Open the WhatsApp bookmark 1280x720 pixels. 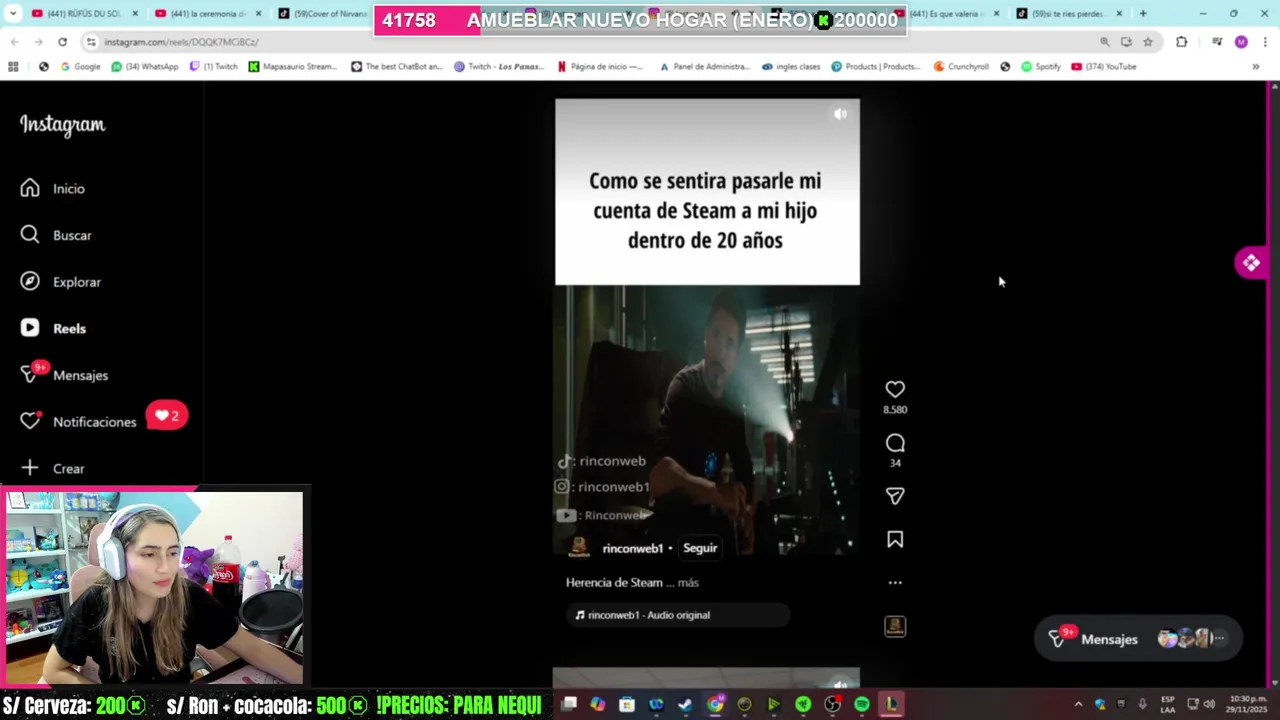pos(145,67)
